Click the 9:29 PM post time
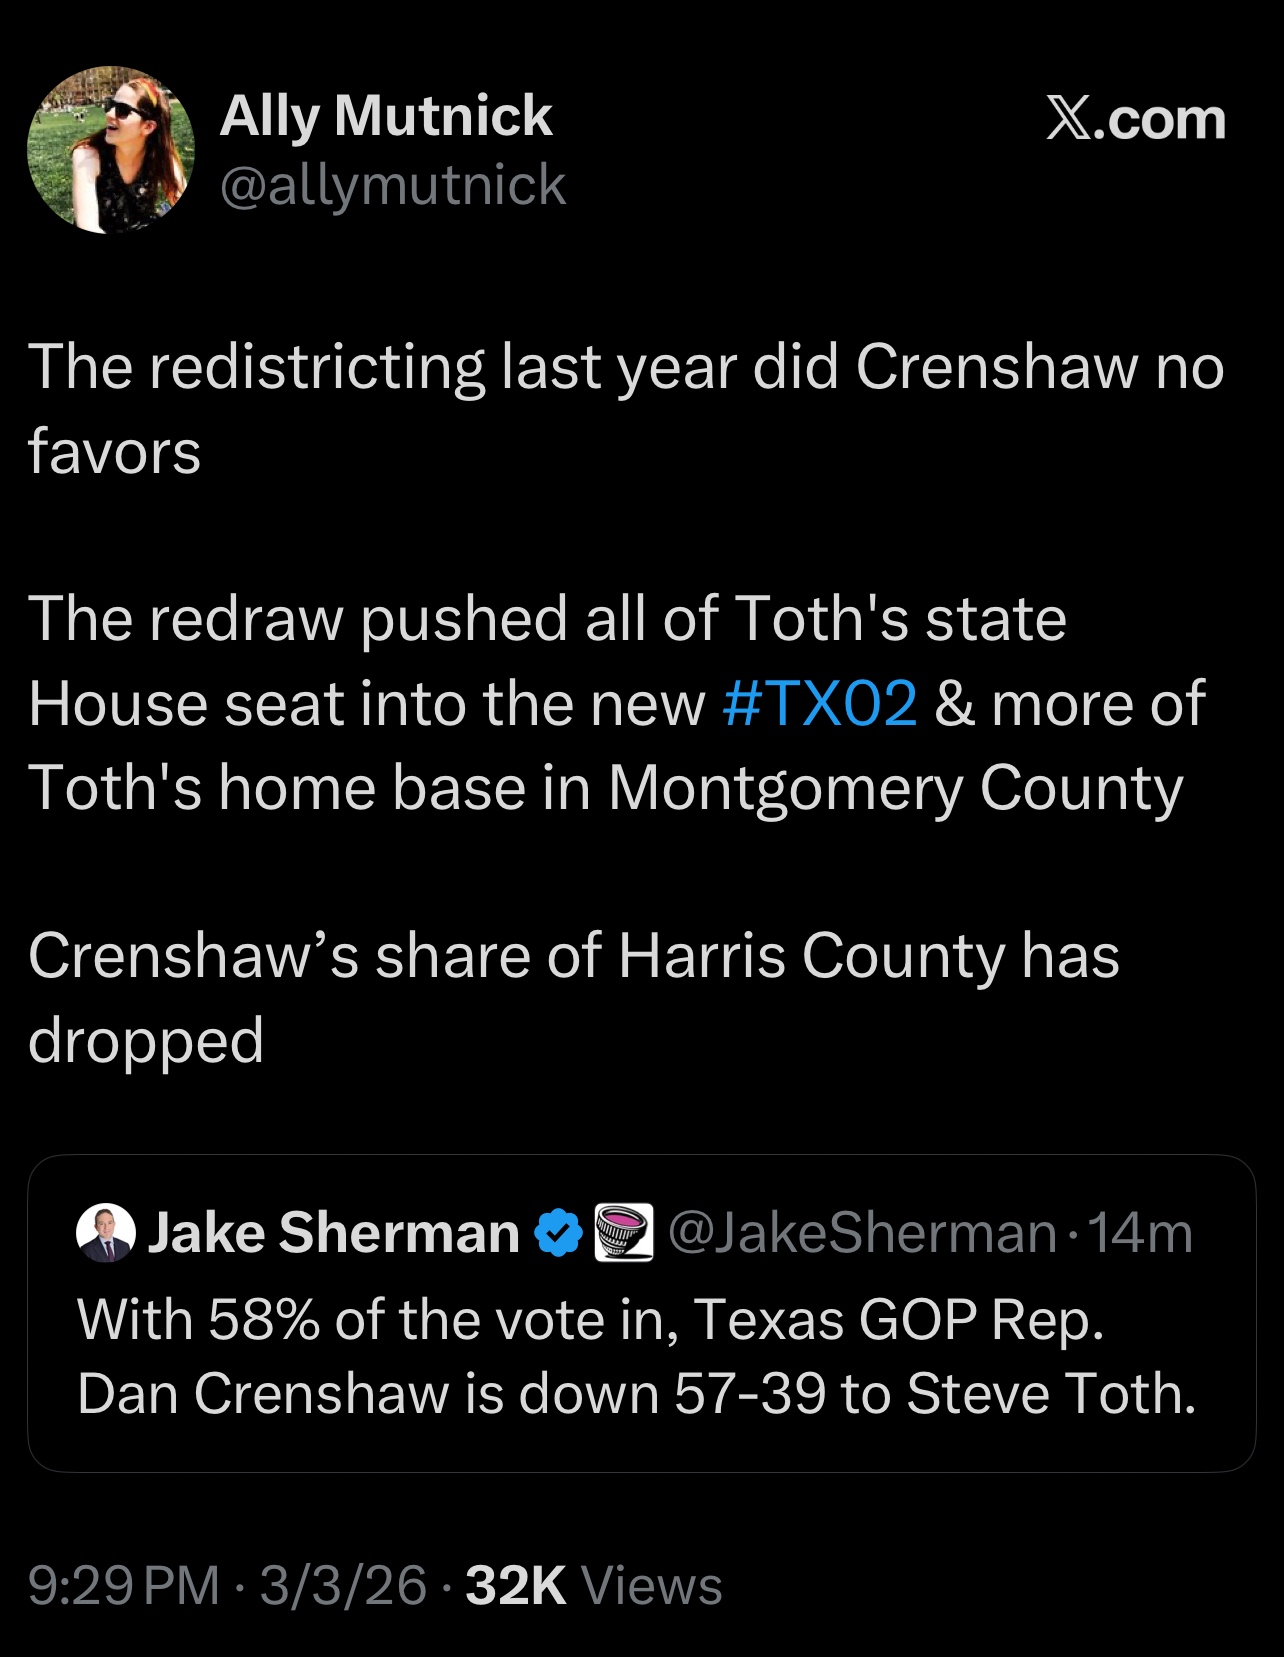 pyautogui.click(x=123, y=1586)
